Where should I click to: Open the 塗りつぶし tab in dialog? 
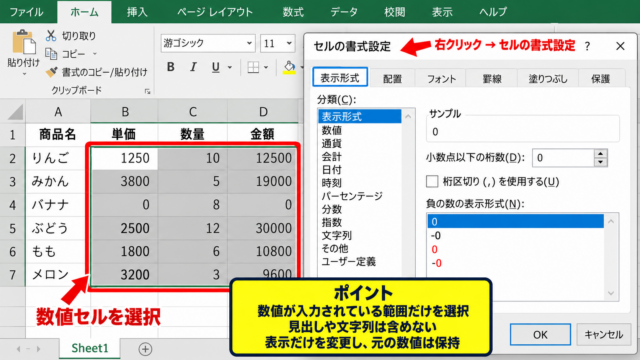(x=548, y=78)
